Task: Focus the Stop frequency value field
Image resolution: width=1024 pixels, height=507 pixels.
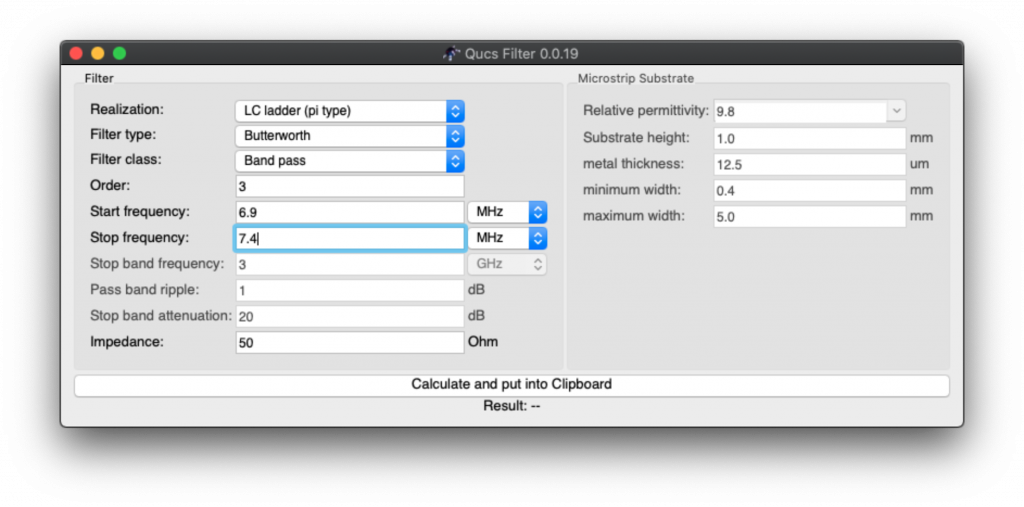Action: click(x=350, y=238)
